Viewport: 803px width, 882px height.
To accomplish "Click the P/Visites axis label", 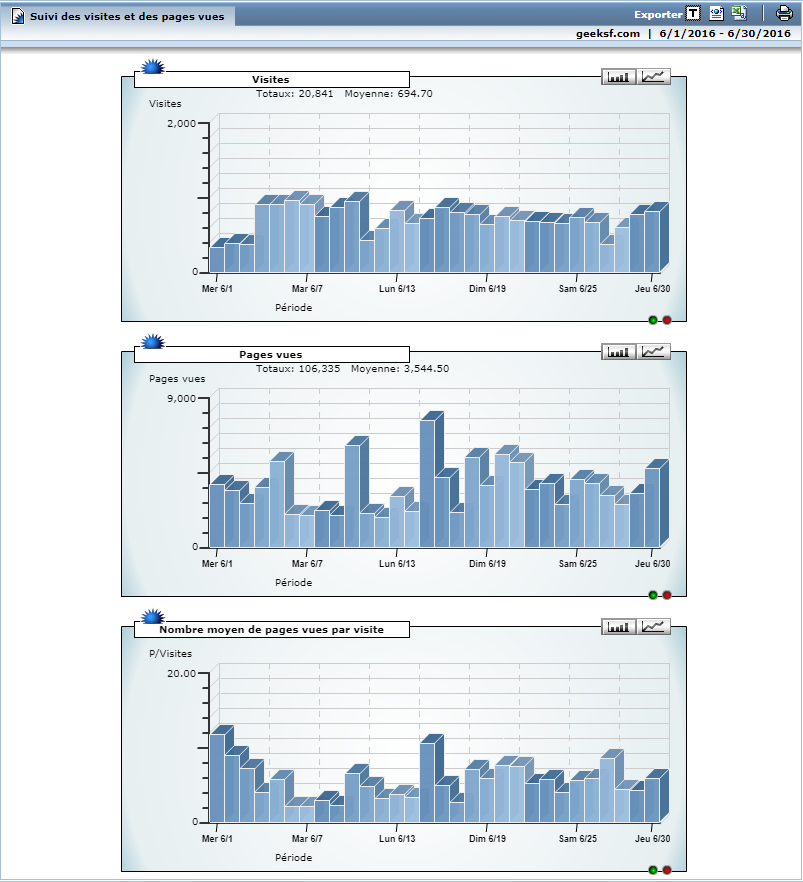I will tap(170, 654).
